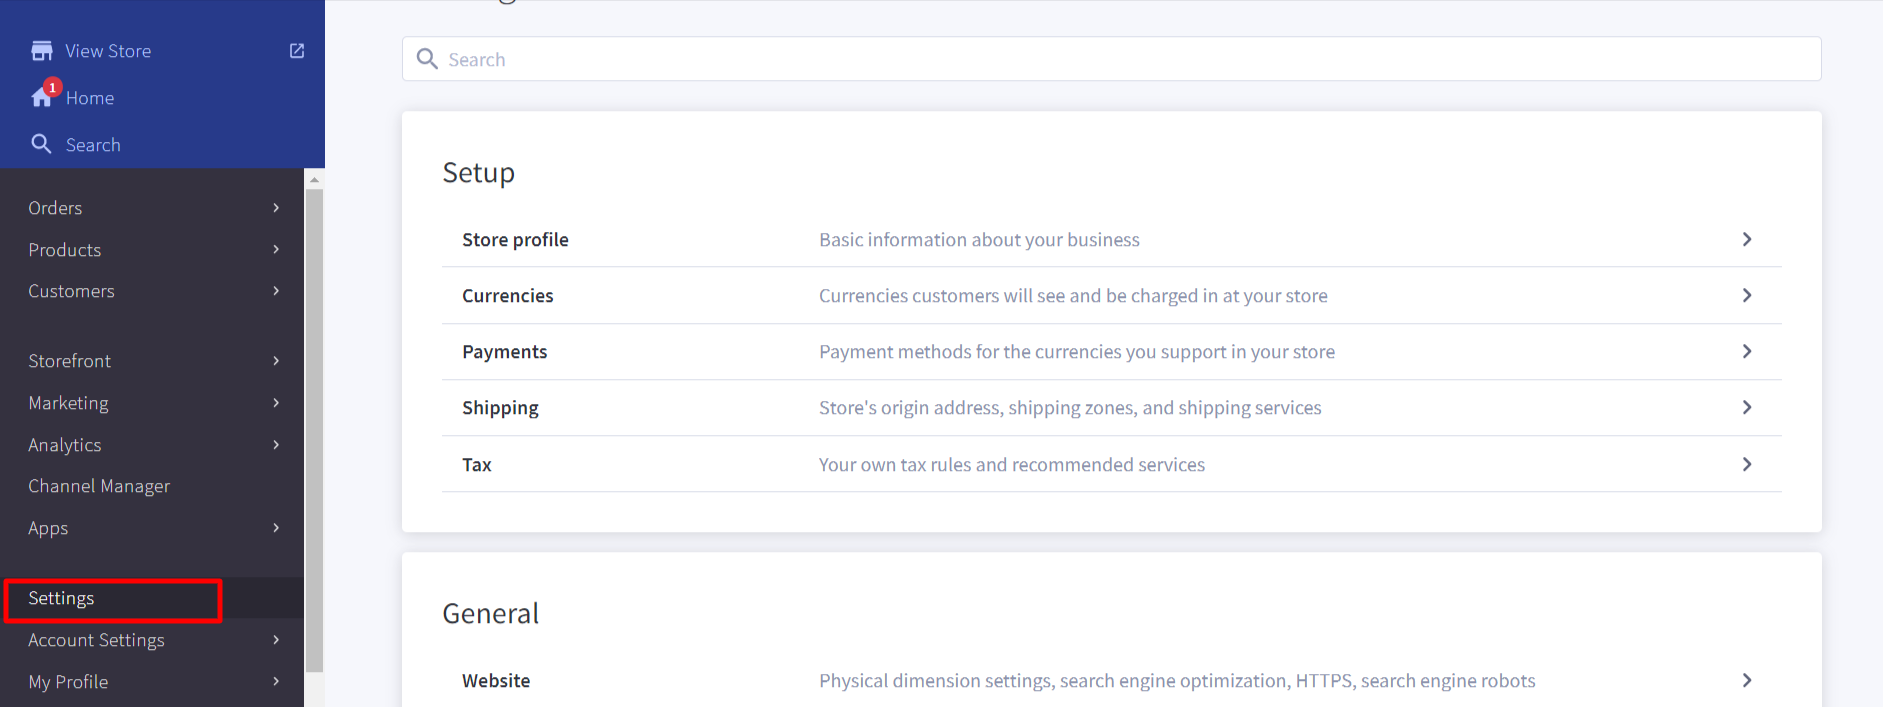Open the View Store link
1883x707 pixels.
(108, 51)
